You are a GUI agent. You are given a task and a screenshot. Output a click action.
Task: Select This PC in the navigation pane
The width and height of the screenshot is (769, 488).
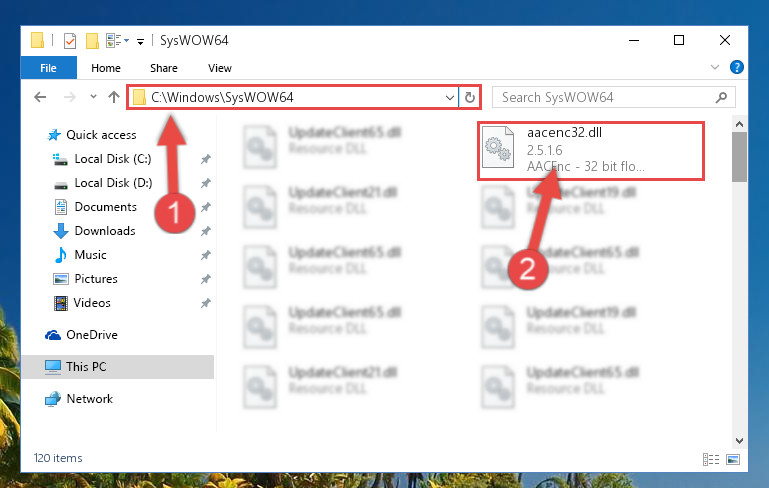pyautogui.click(x=118, y=367)
